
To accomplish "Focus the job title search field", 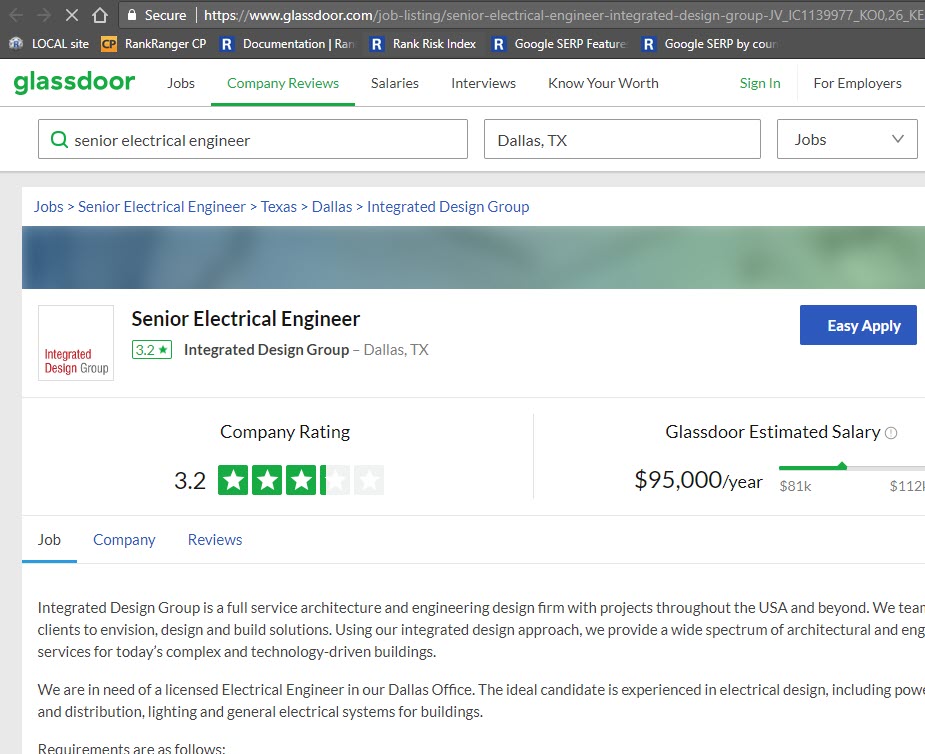I will pyautogui.click(x=253, y=139).
